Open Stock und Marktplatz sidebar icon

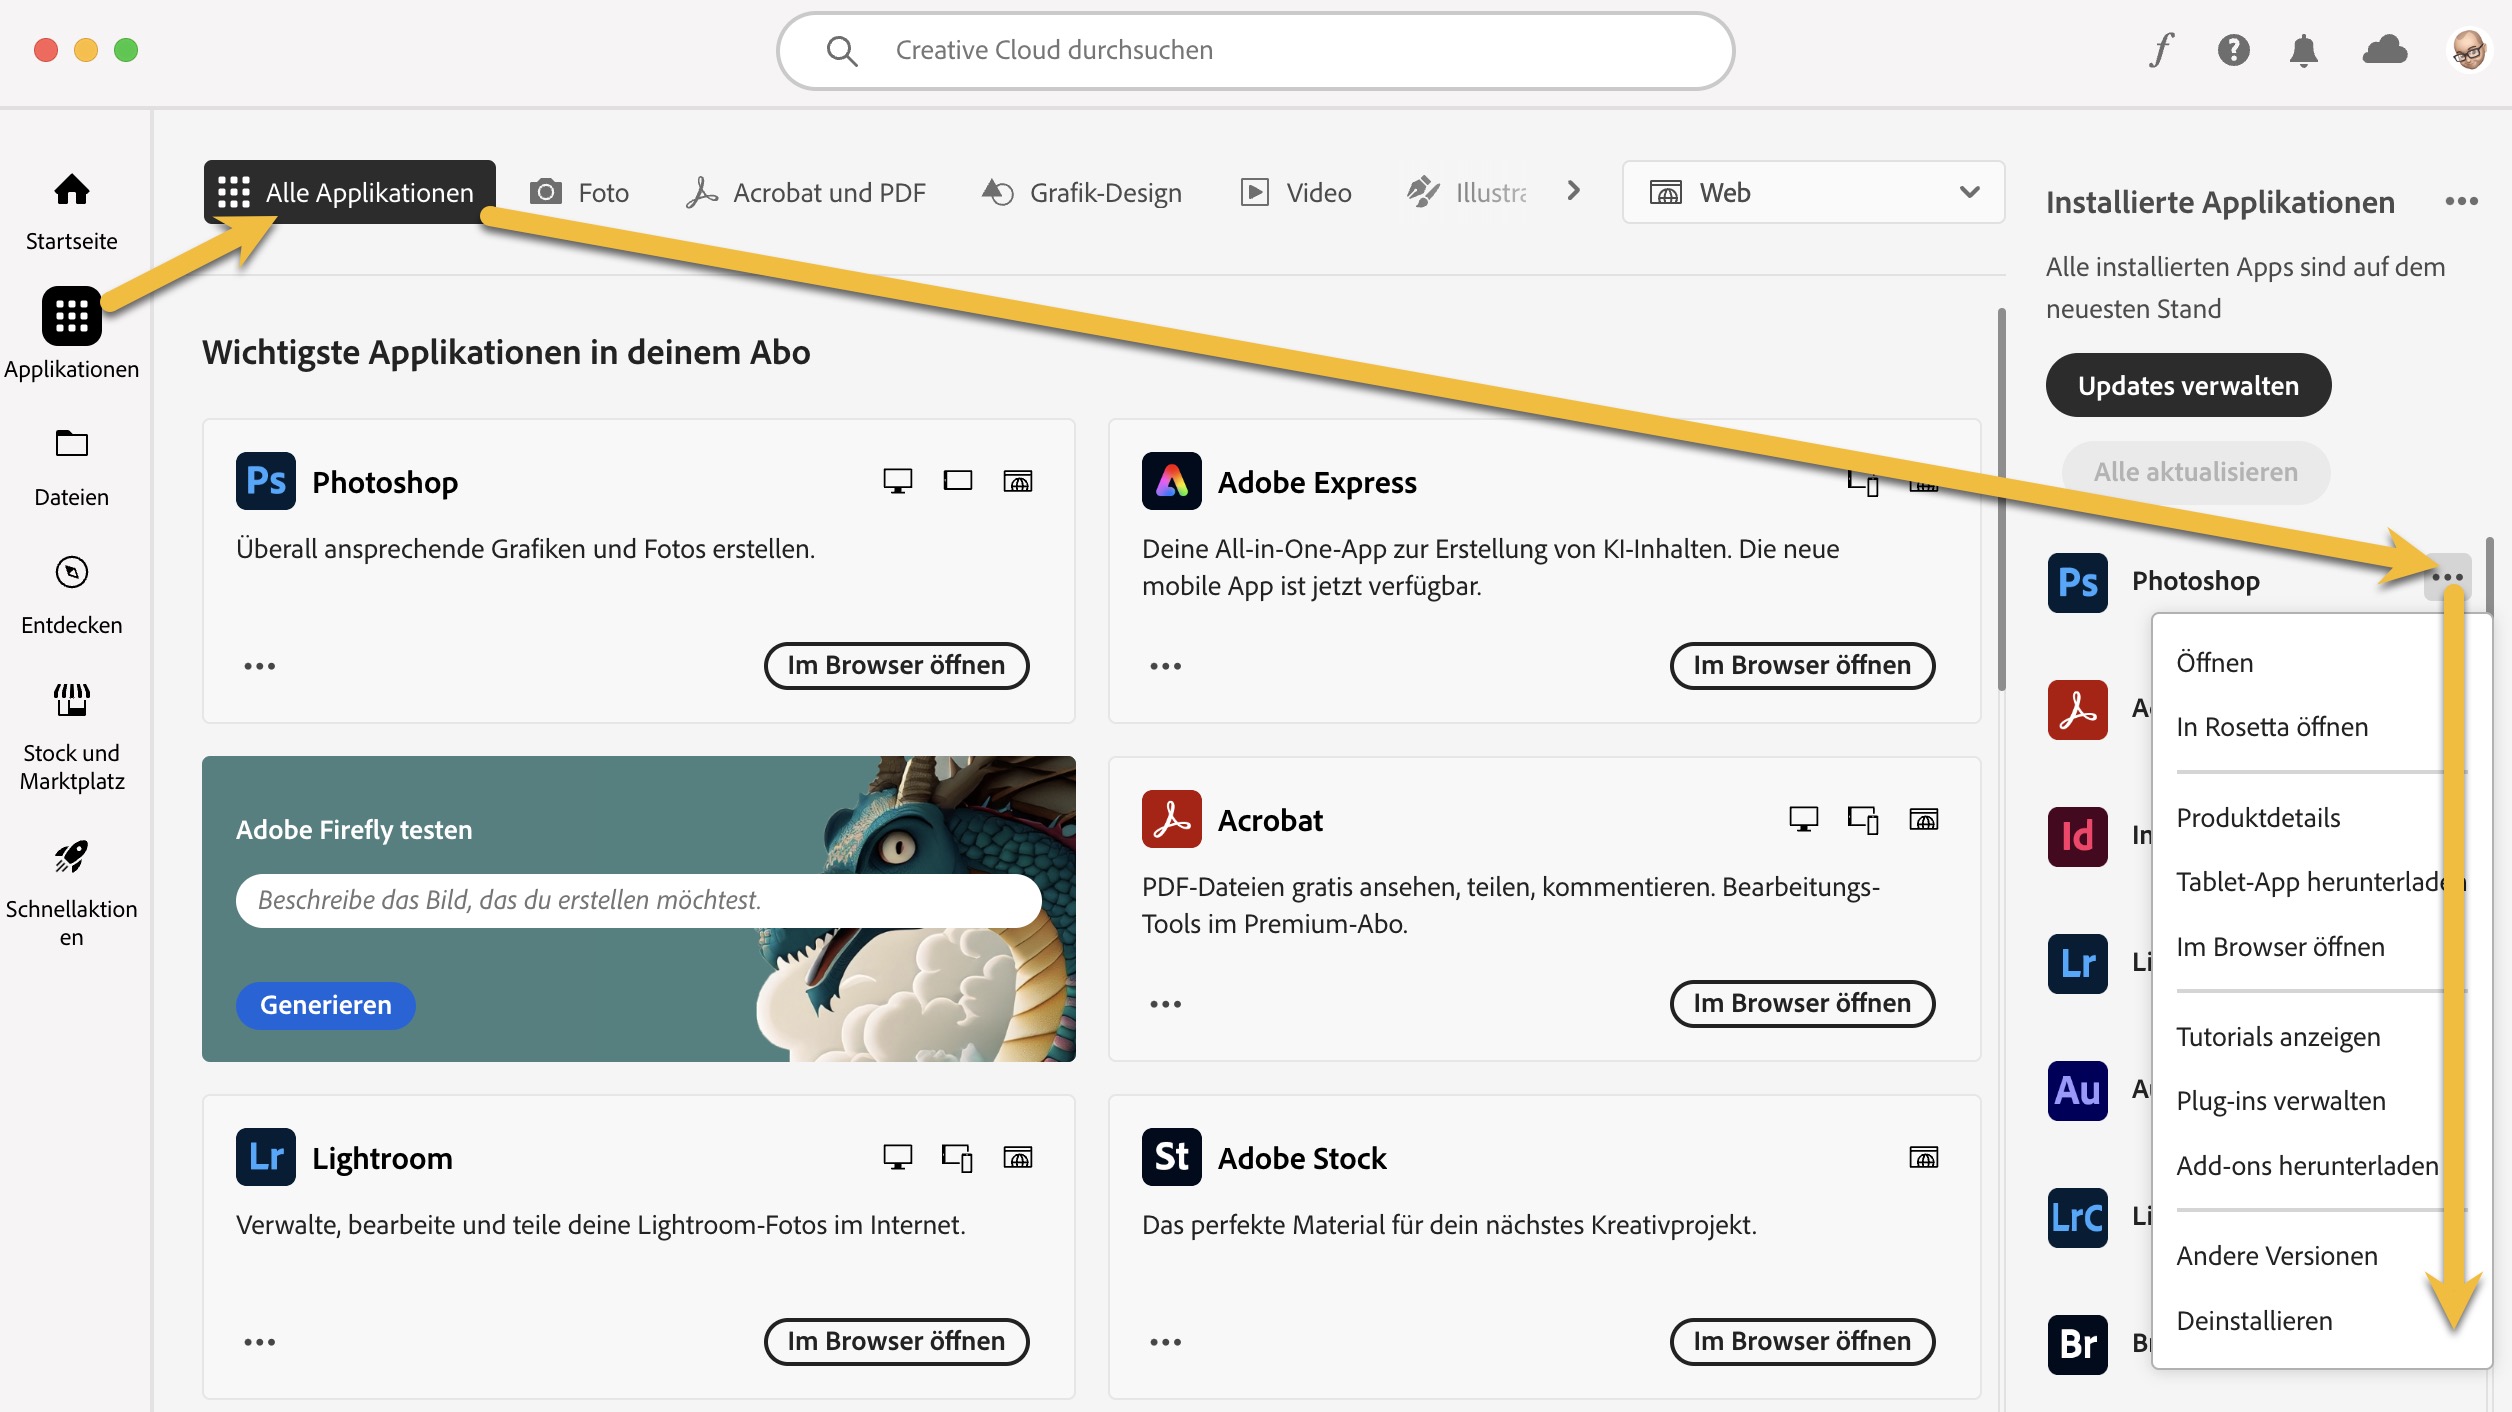tap(71, 700)
